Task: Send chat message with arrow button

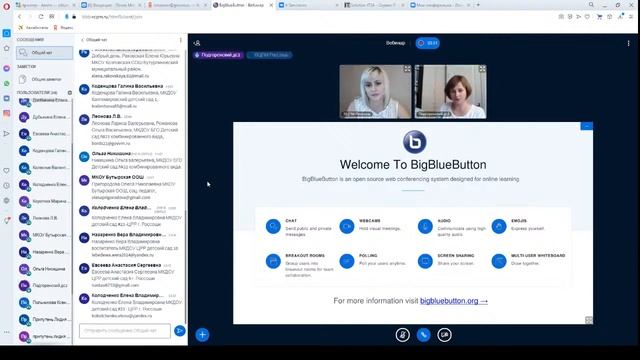Action: [x=180, y=331]
